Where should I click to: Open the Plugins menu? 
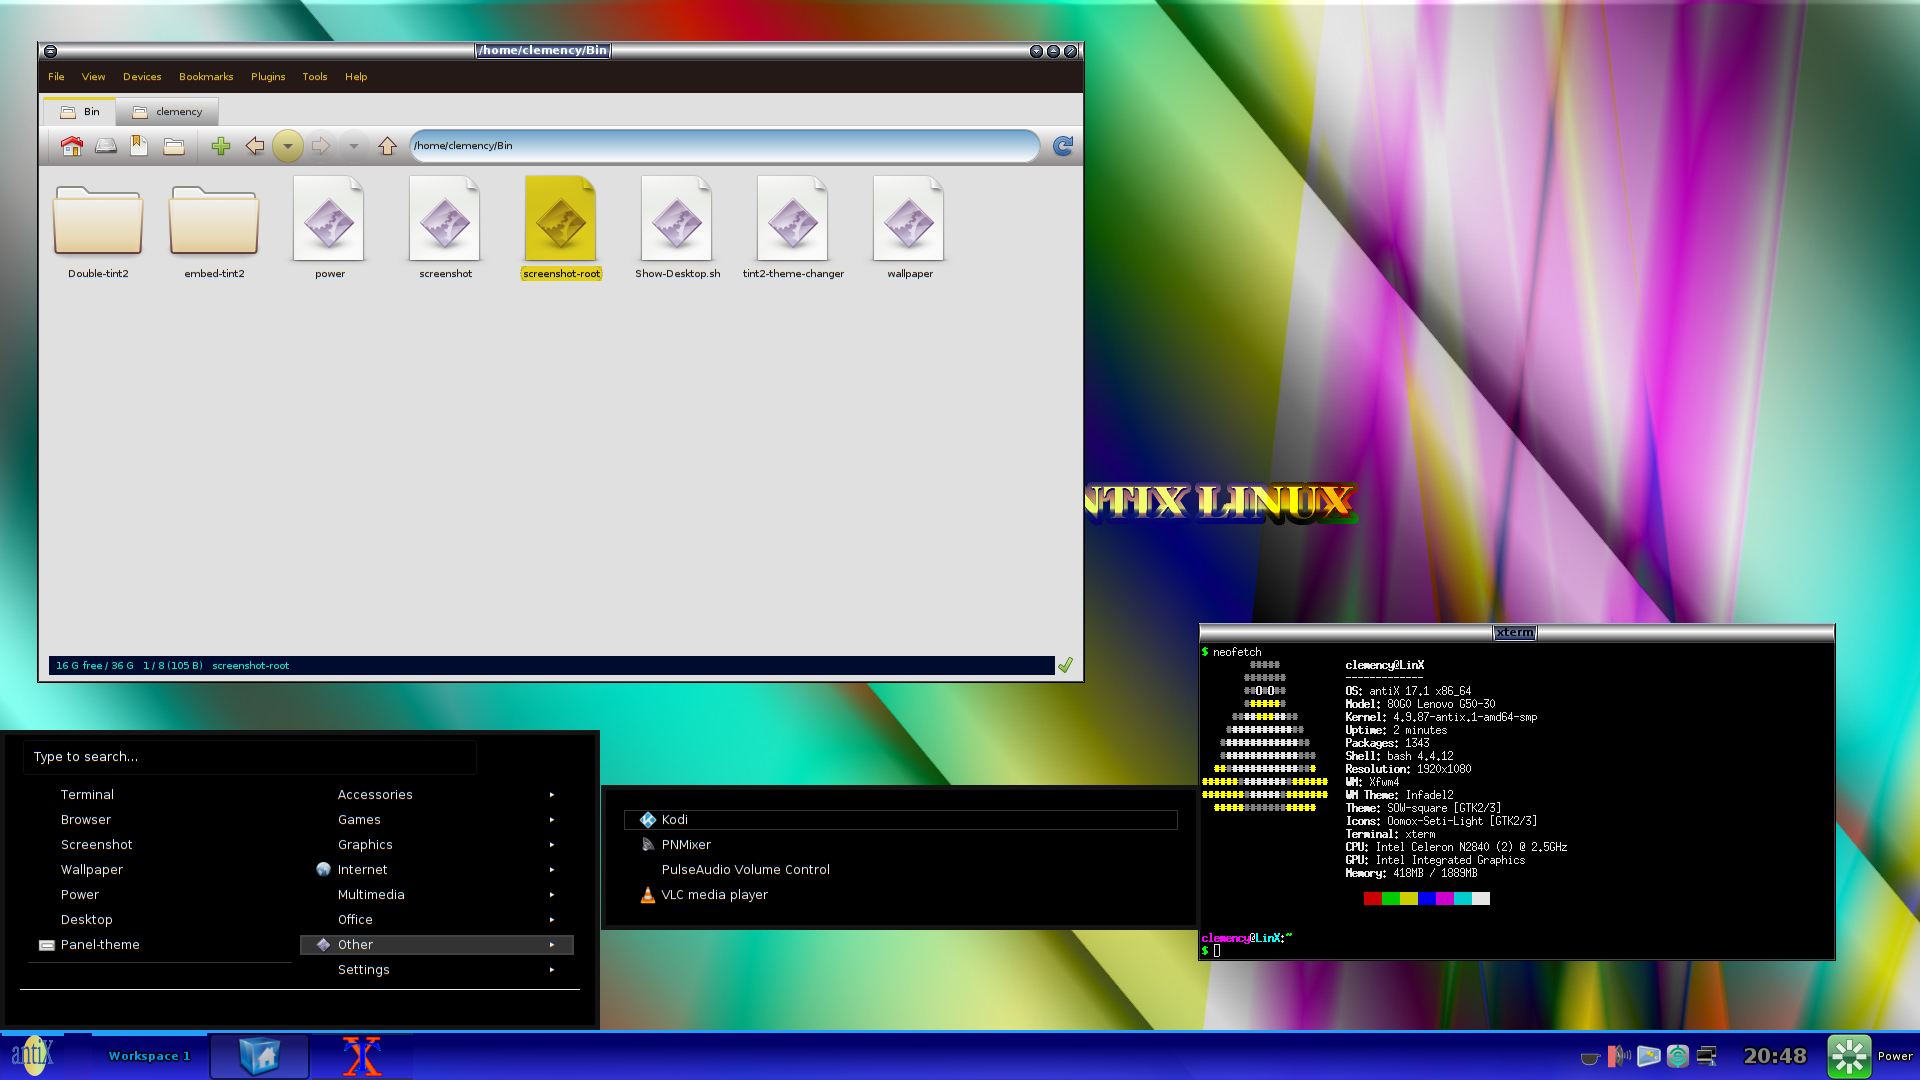pos(268,77)
